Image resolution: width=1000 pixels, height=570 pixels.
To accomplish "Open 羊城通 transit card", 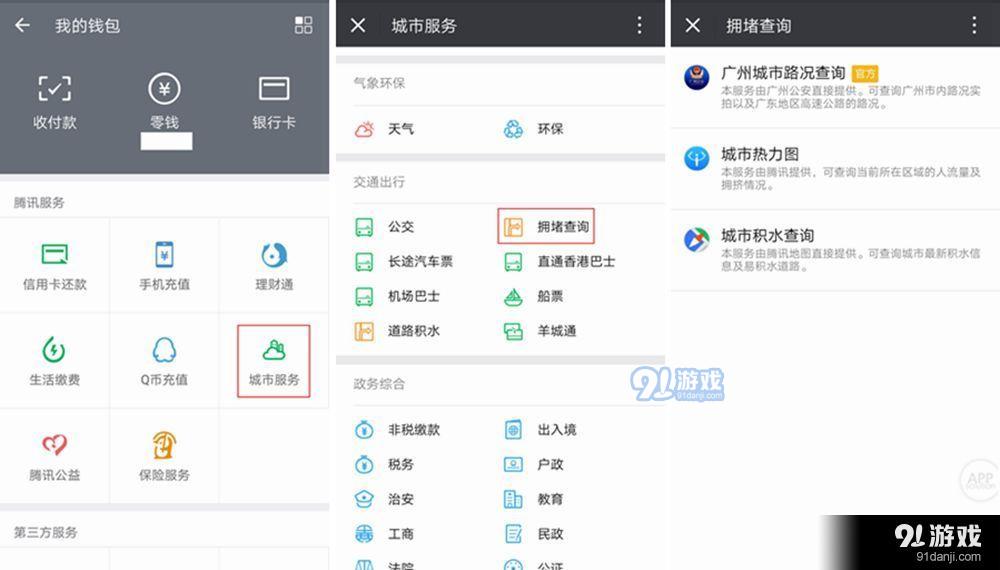I will (x=540, y=331).
